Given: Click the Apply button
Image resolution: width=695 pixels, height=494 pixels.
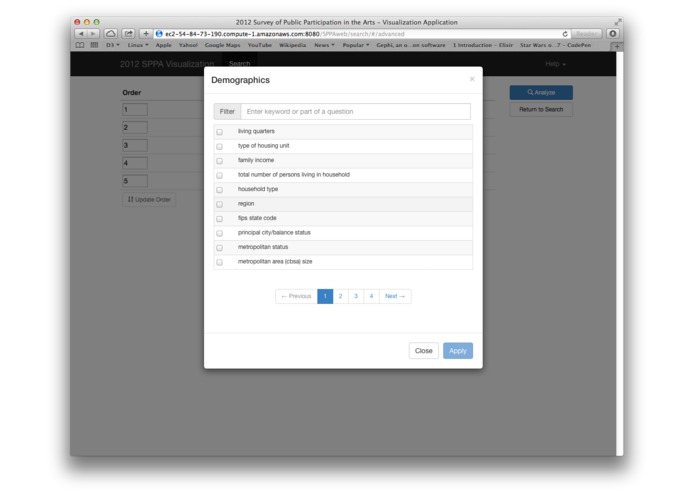Looking at the screenshot, I should [458, 350].
